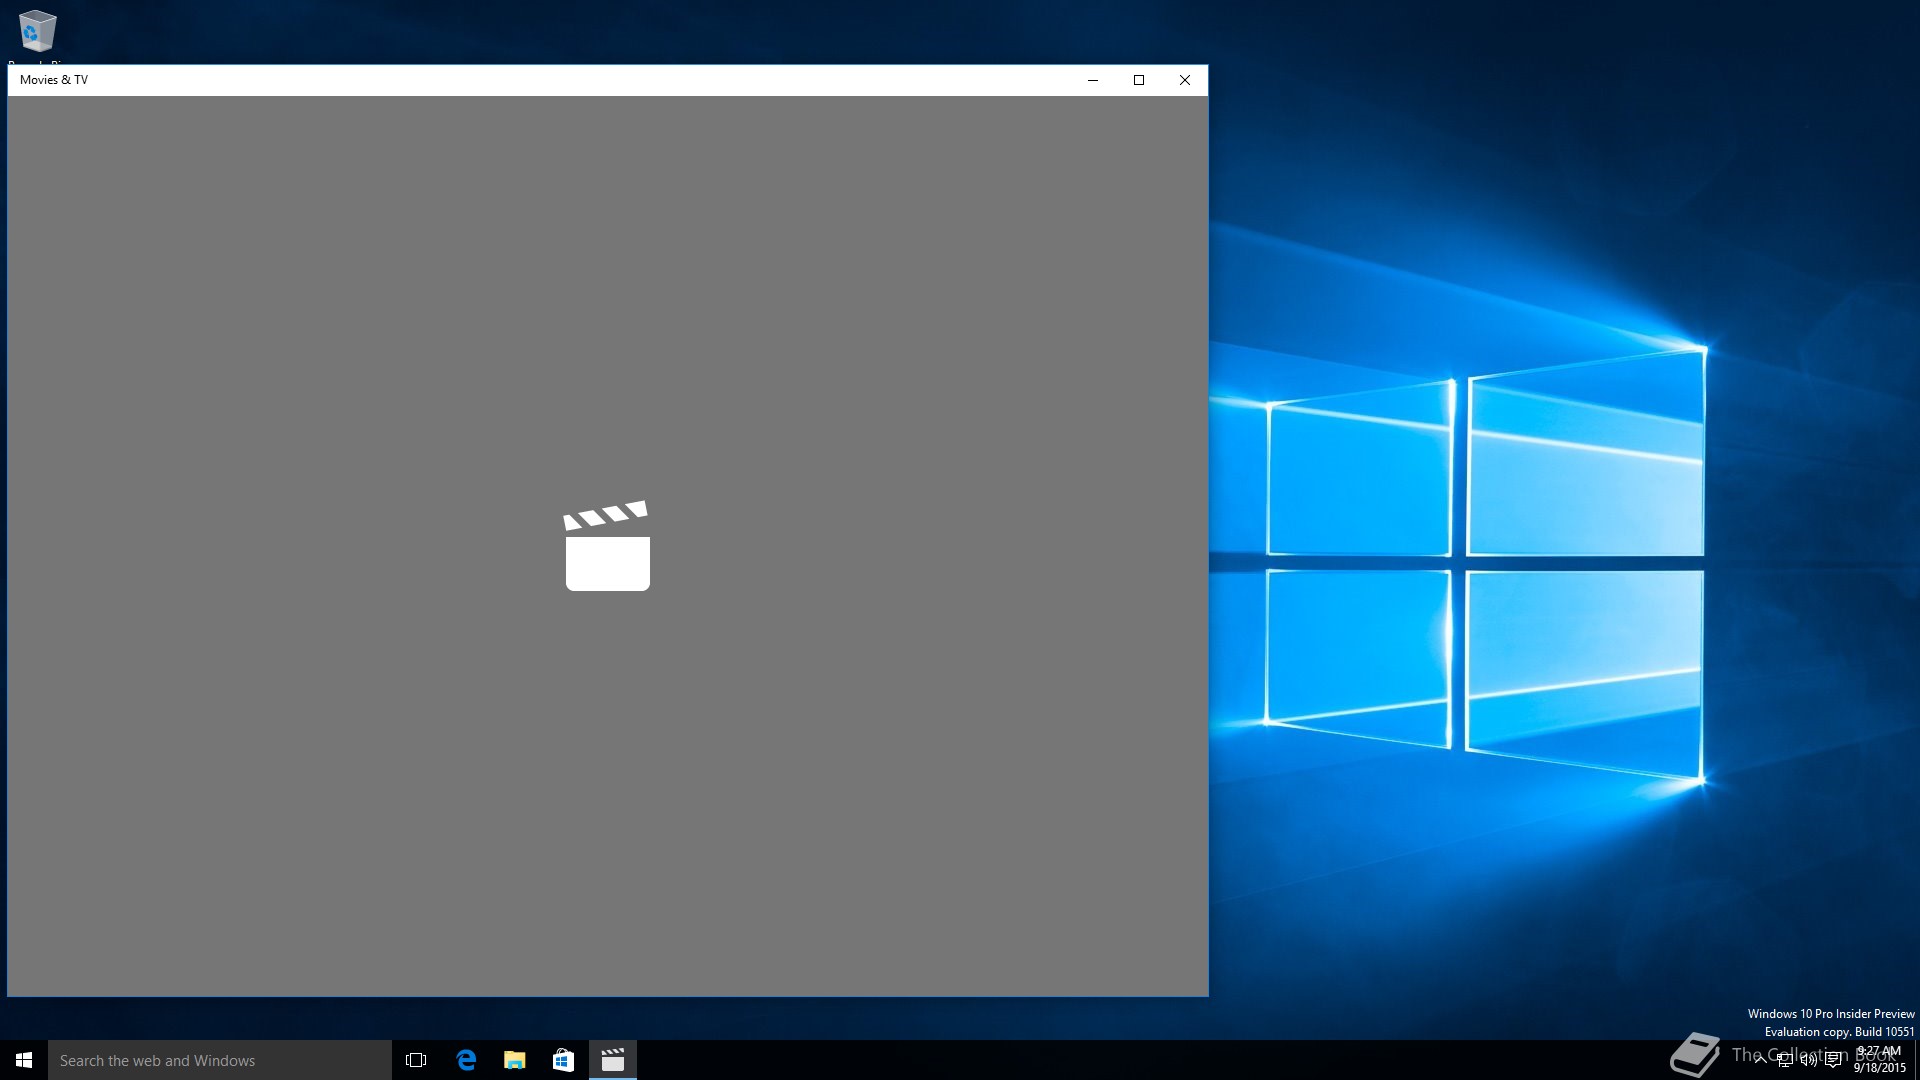This screenshot has height=1080, width=1920.
Task: Click the Show desktop sliver past the clock
Action: (x=1917, y=1060)
